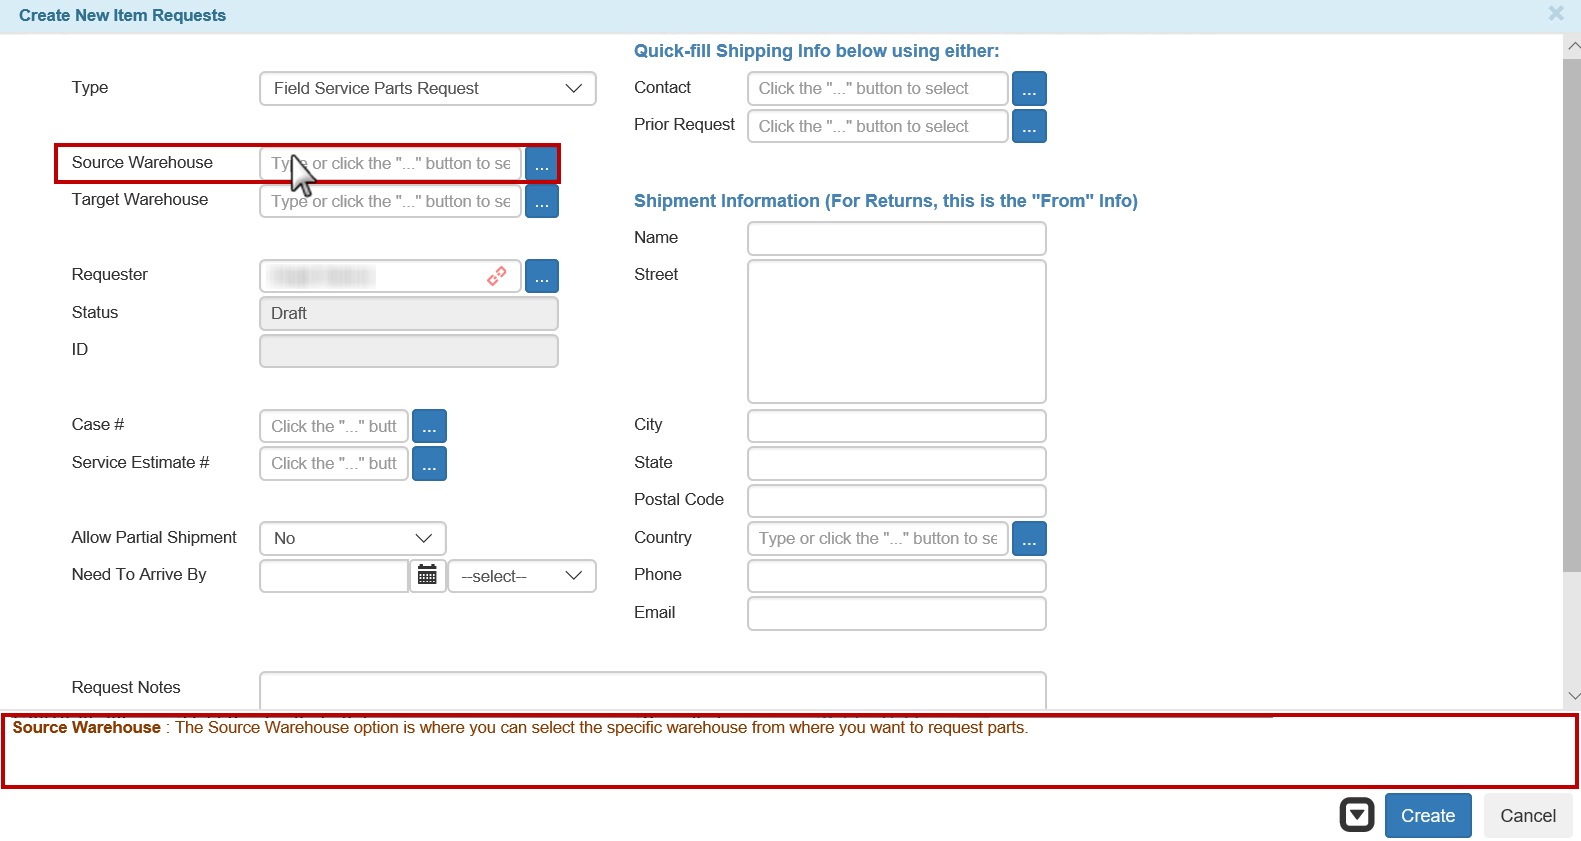Open calendar picker for Need To Arrive By
Screen dimensions: 1581x841
[x=427, y=576]
